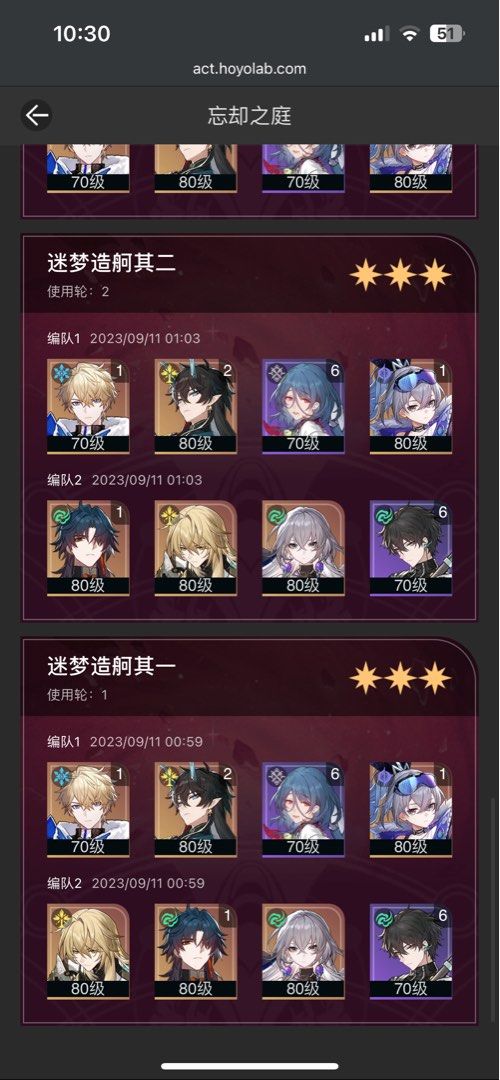Select silver-haired wind character in 迷梦造舸其二 team 2

(x=303, y=548)
